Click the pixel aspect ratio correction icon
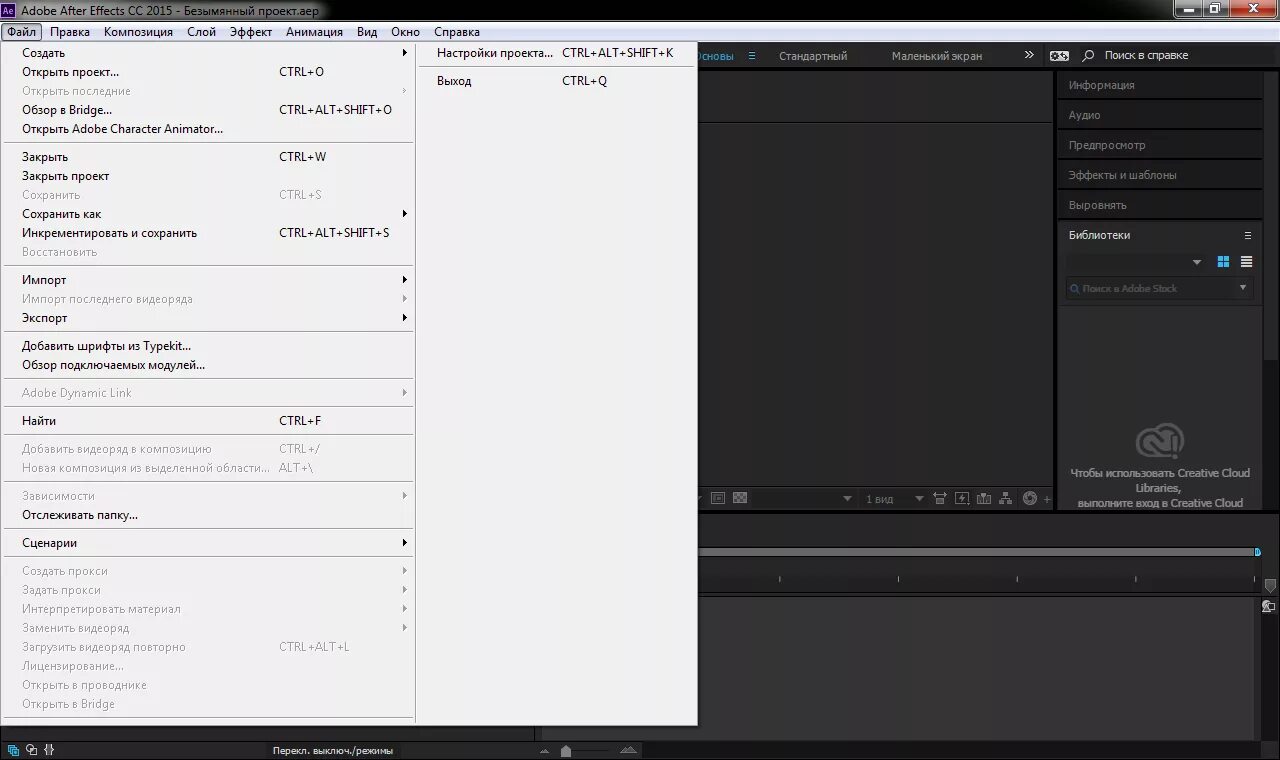 point(940,498)
